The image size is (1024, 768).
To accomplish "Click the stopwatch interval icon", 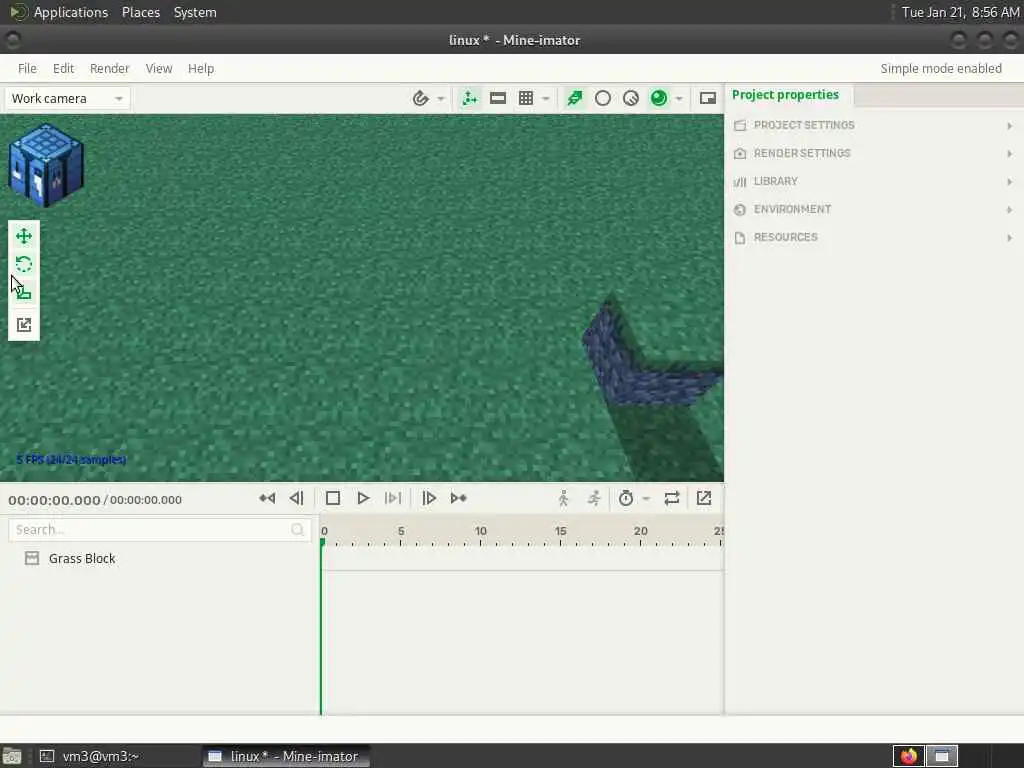I will pyautogui.click(x=626, y=498).
